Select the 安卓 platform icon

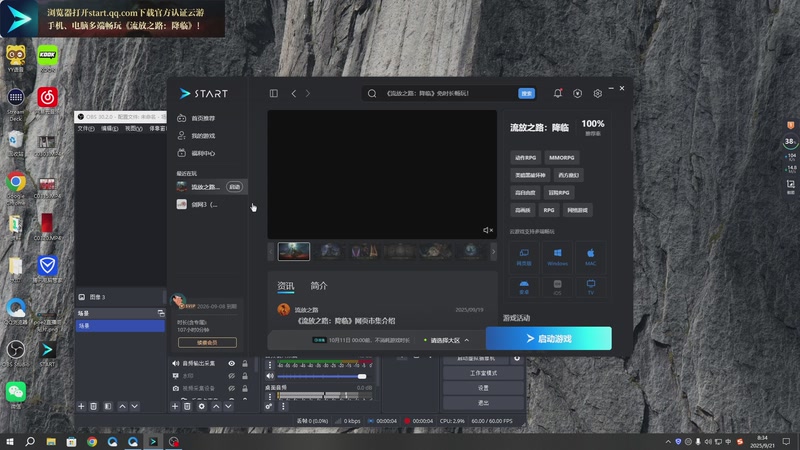tap(524, 287)
